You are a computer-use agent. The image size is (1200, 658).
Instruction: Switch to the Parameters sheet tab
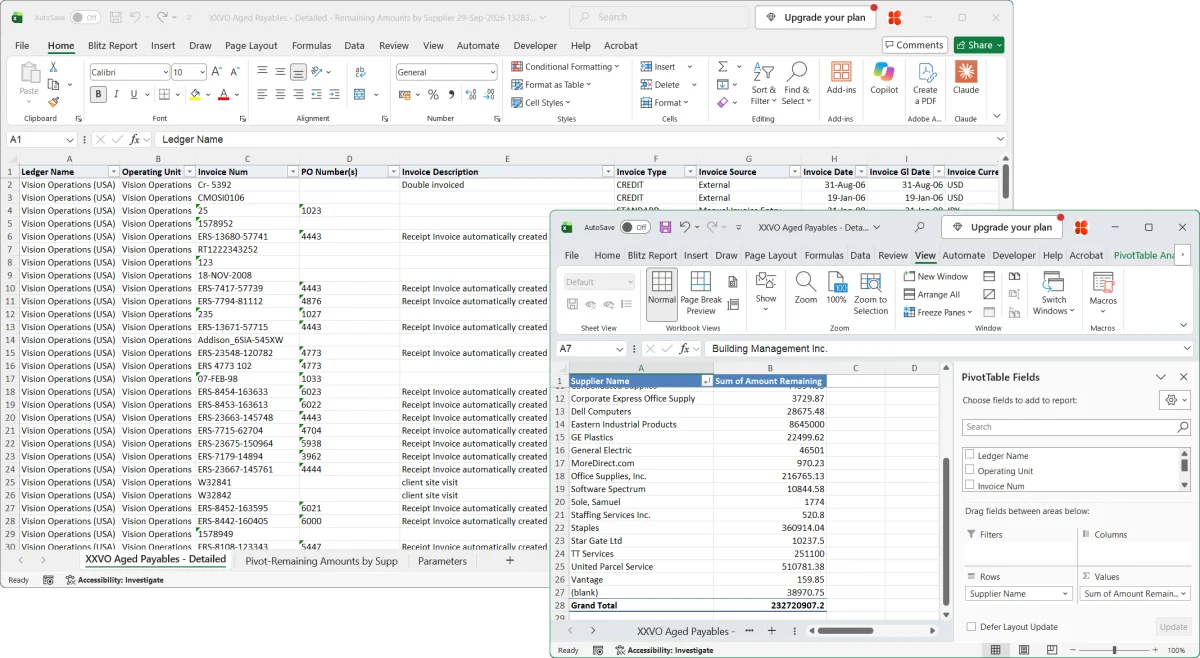click(x=442, y=561)
